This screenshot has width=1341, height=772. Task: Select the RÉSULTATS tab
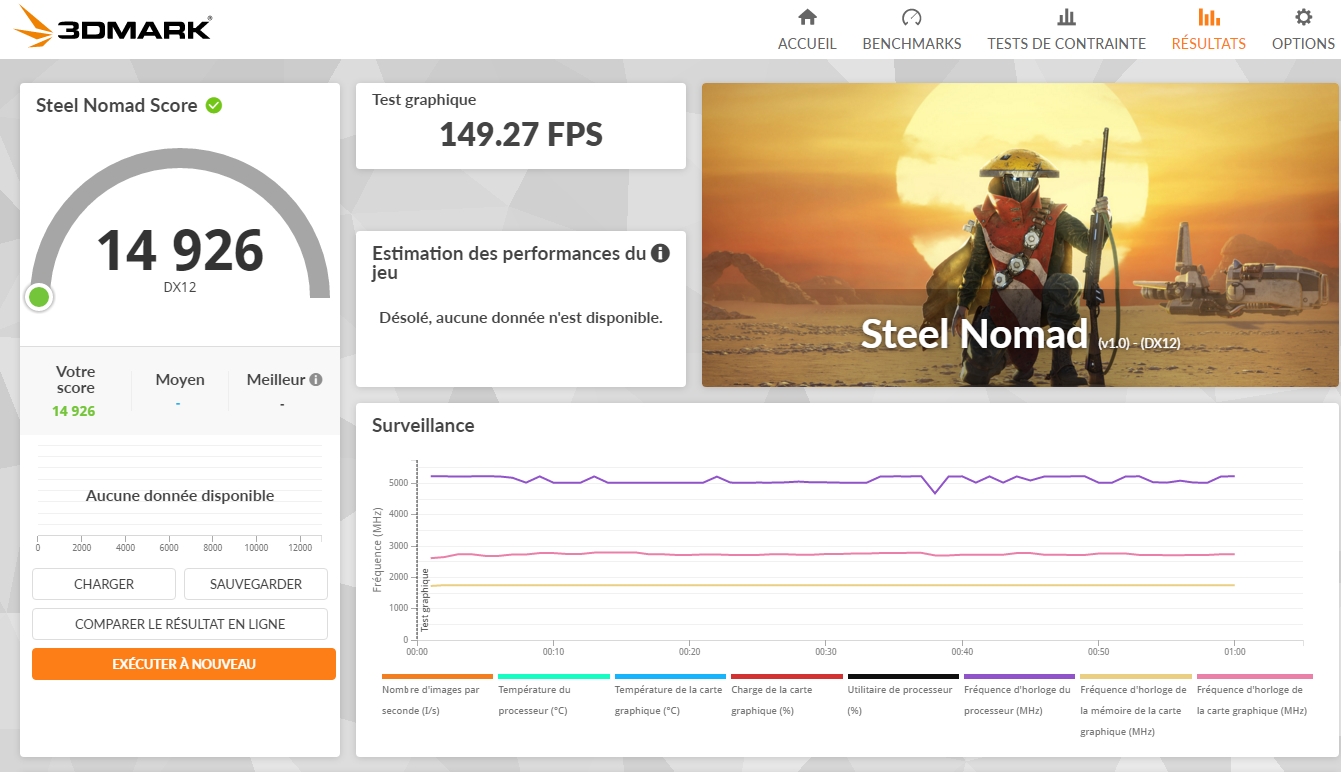point(1209,44)
